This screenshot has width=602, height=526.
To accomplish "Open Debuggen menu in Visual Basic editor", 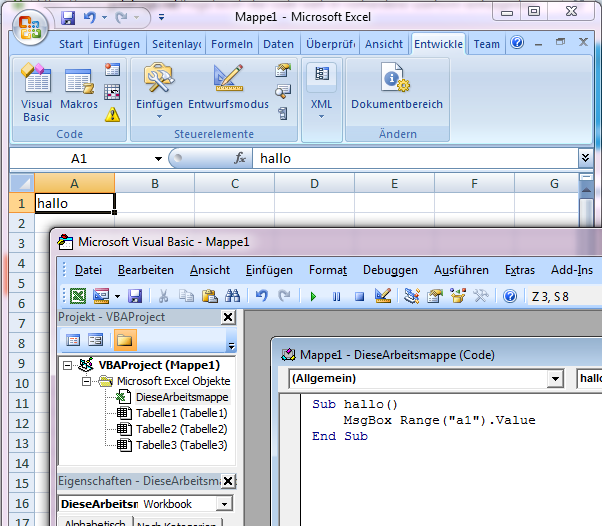I will pos(390,270).
